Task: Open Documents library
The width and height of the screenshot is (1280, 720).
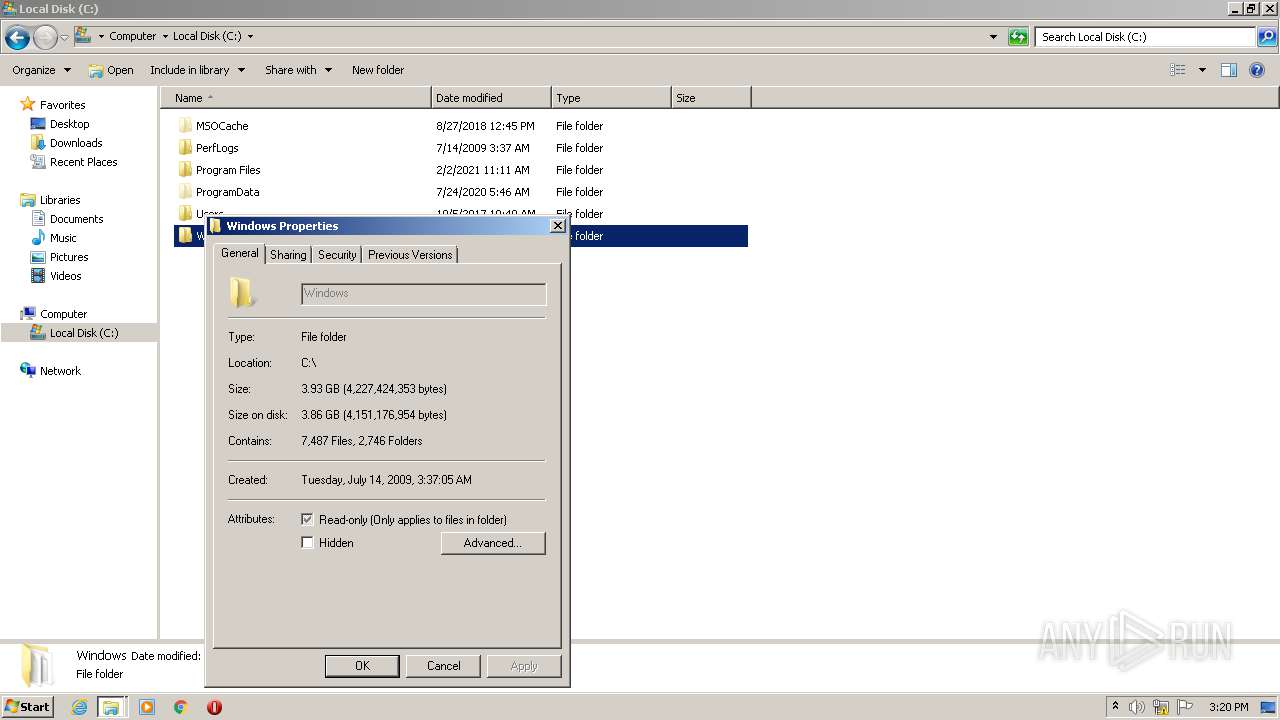Action: [x=76, y=219]
